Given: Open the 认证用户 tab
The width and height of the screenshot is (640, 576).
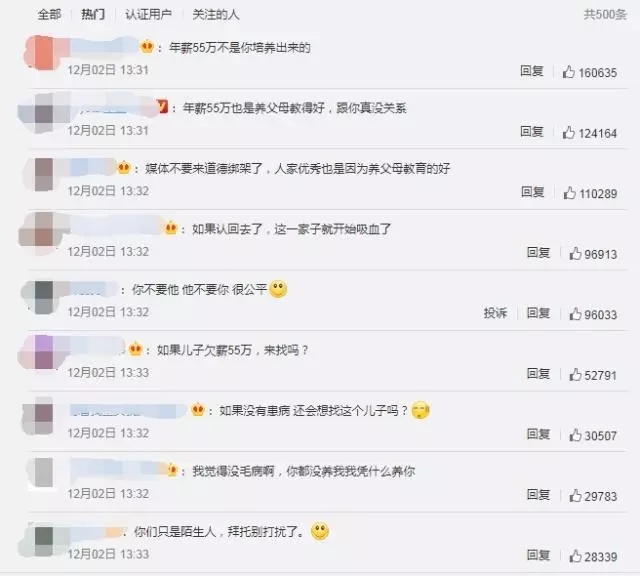Looking at the screenshot, I should 149,14.
